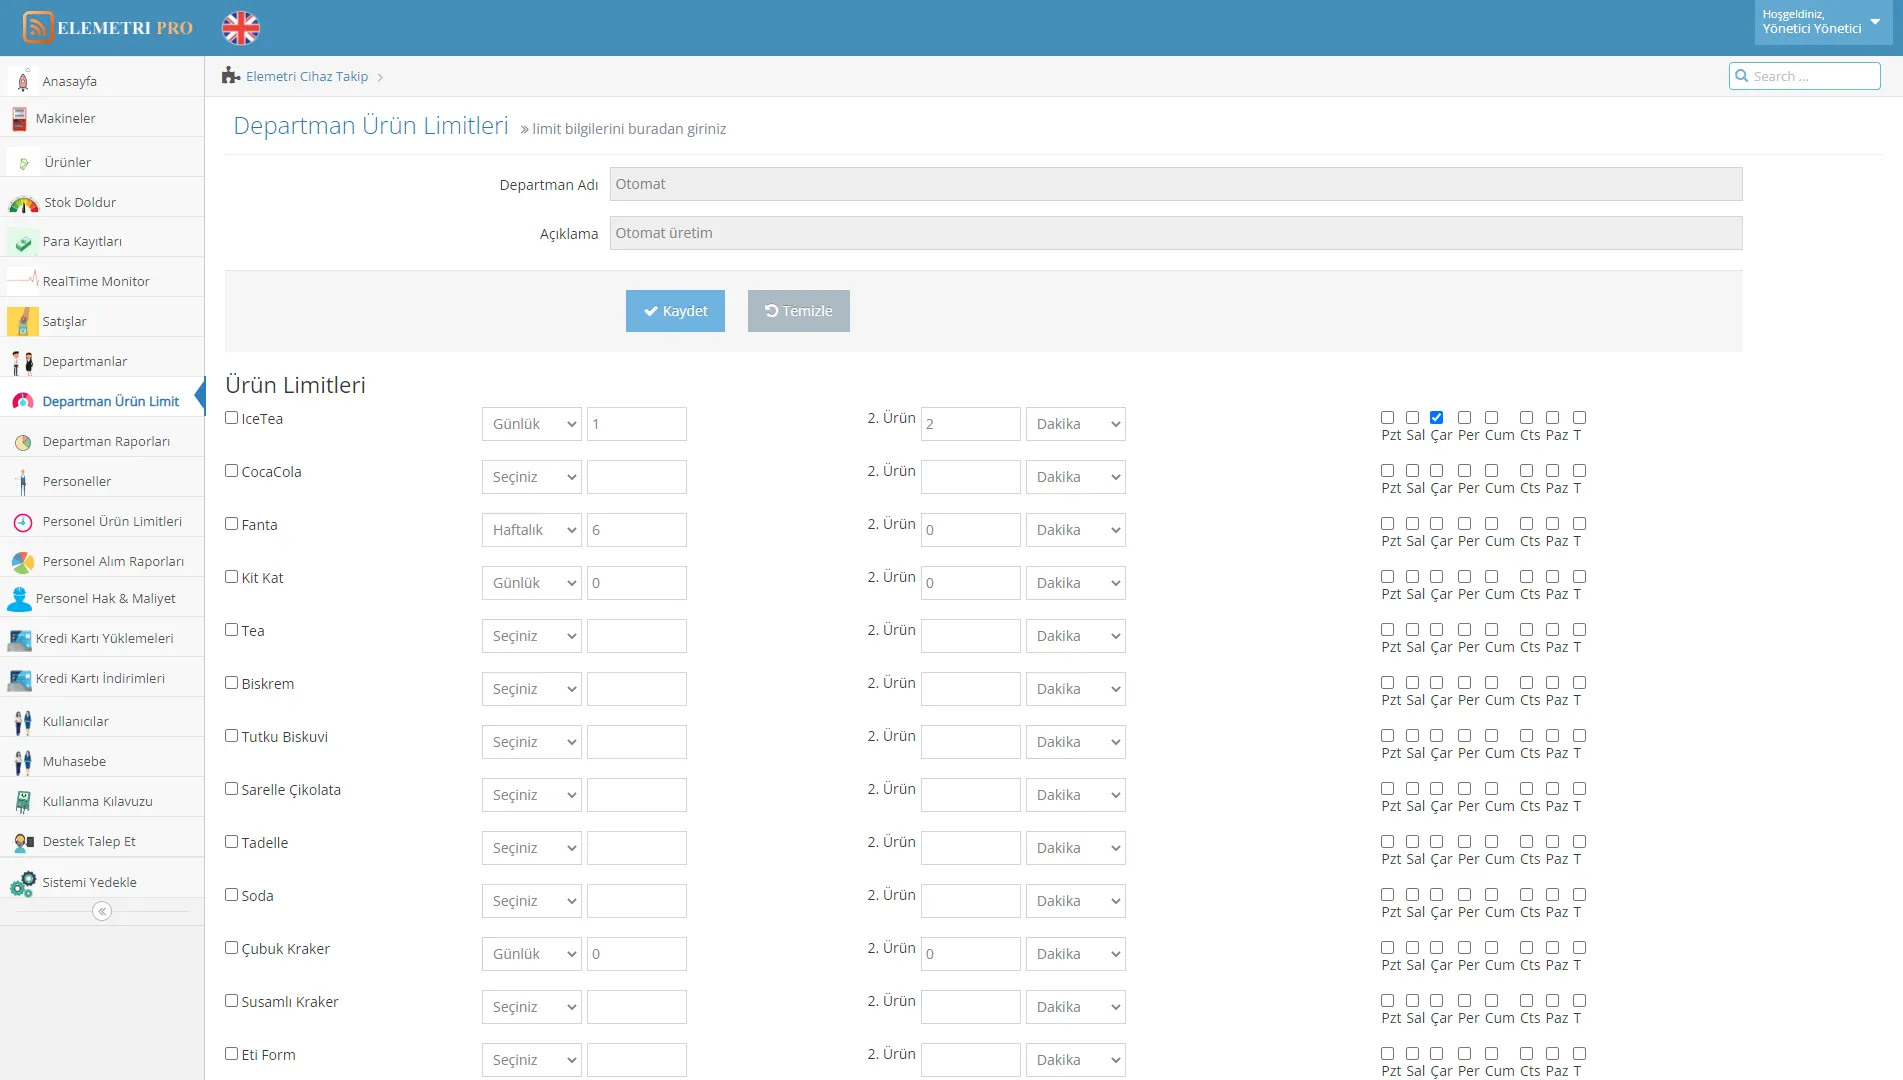Click the Kredi Kartı Yüklemeleri icon

click(x=19, y=639)
